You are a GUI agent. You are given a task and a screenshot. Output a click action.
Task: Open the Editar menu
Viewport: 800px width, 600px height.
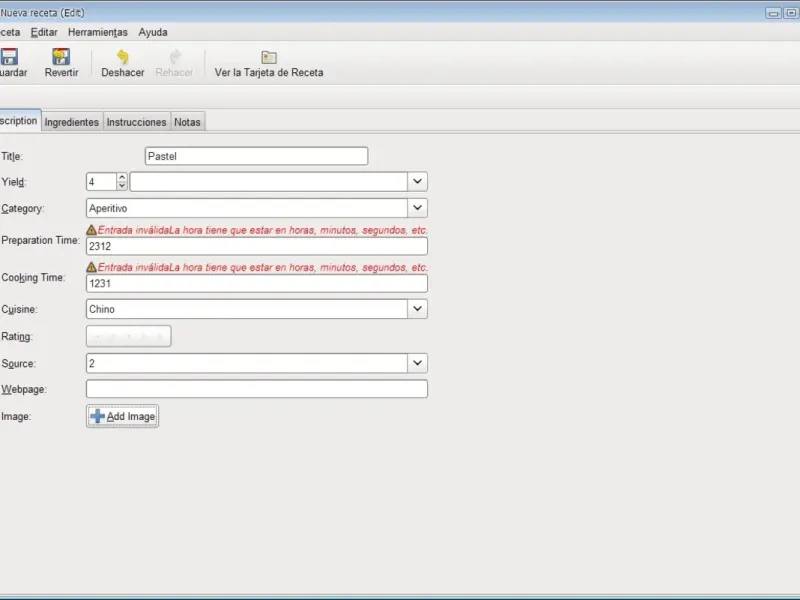click(x=44, y=32)
